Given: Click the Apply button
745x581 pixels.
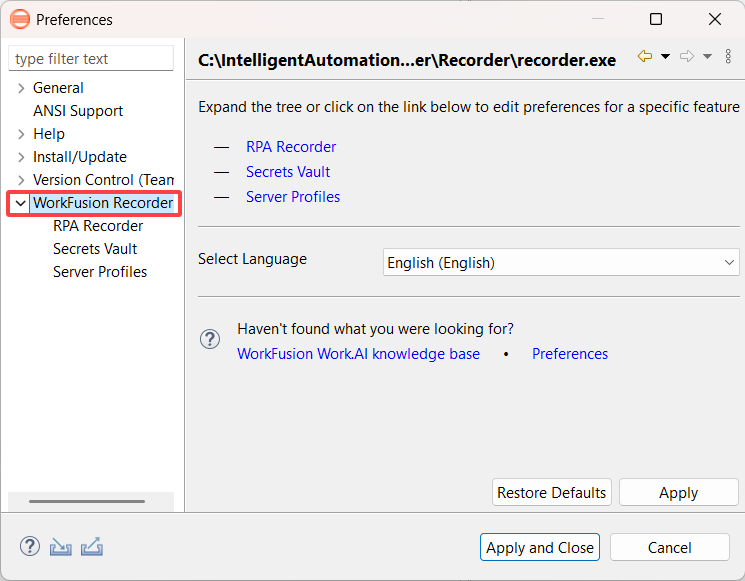Looking at the screenshot, I should [x=678, y=493].
